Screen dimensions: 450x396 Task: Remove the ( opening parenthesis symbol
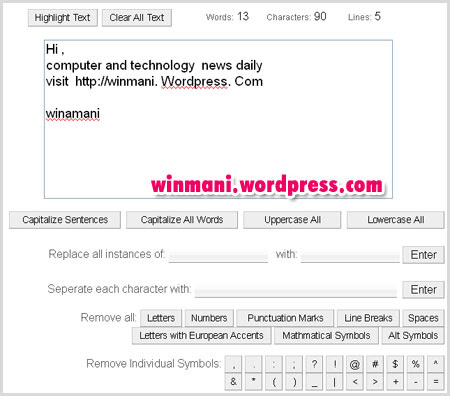coord(274,381)
